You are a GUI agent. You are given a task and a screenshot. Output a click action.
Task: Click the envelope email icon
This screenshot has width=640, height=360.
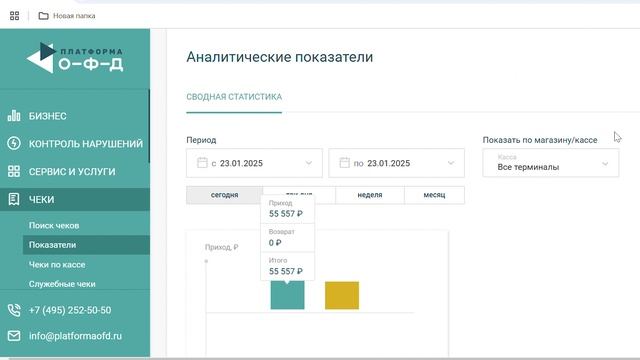click(x=14, y=336)
